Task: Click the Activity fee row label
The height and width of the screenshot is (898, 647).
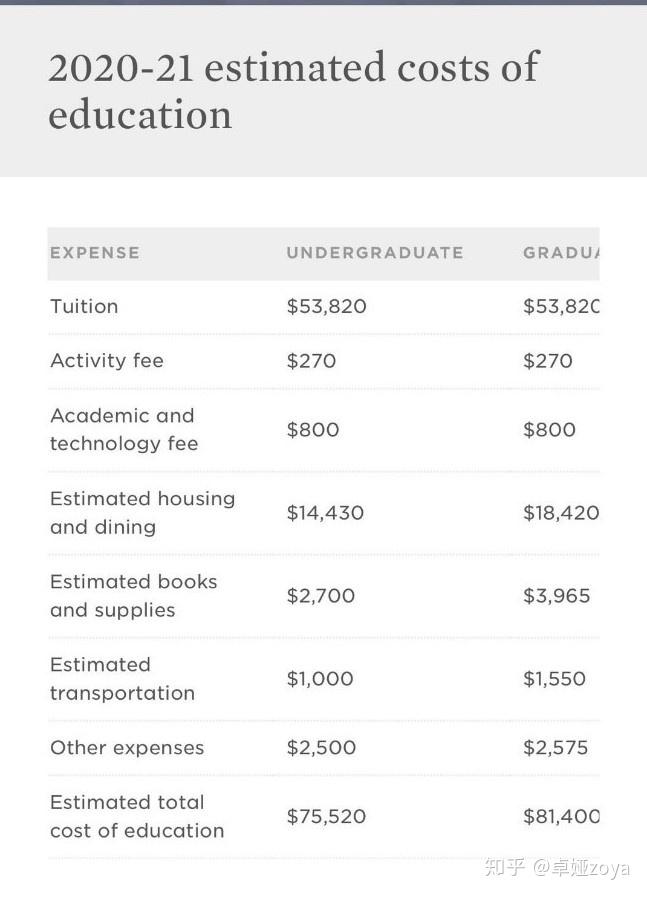Action: pyautogui.click(x=107, y=361)
